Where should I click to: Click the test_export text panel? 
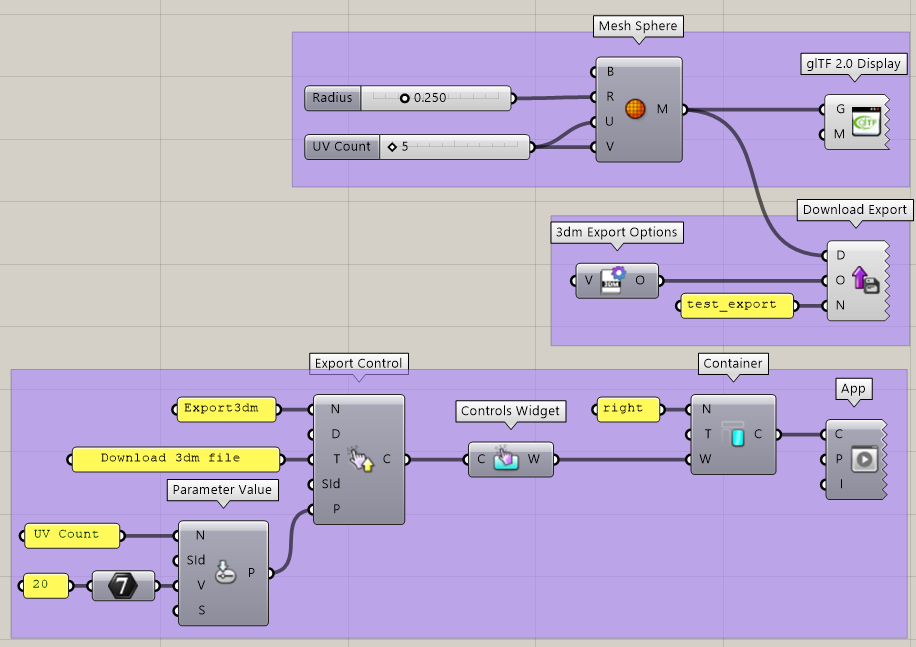[736, 306]
